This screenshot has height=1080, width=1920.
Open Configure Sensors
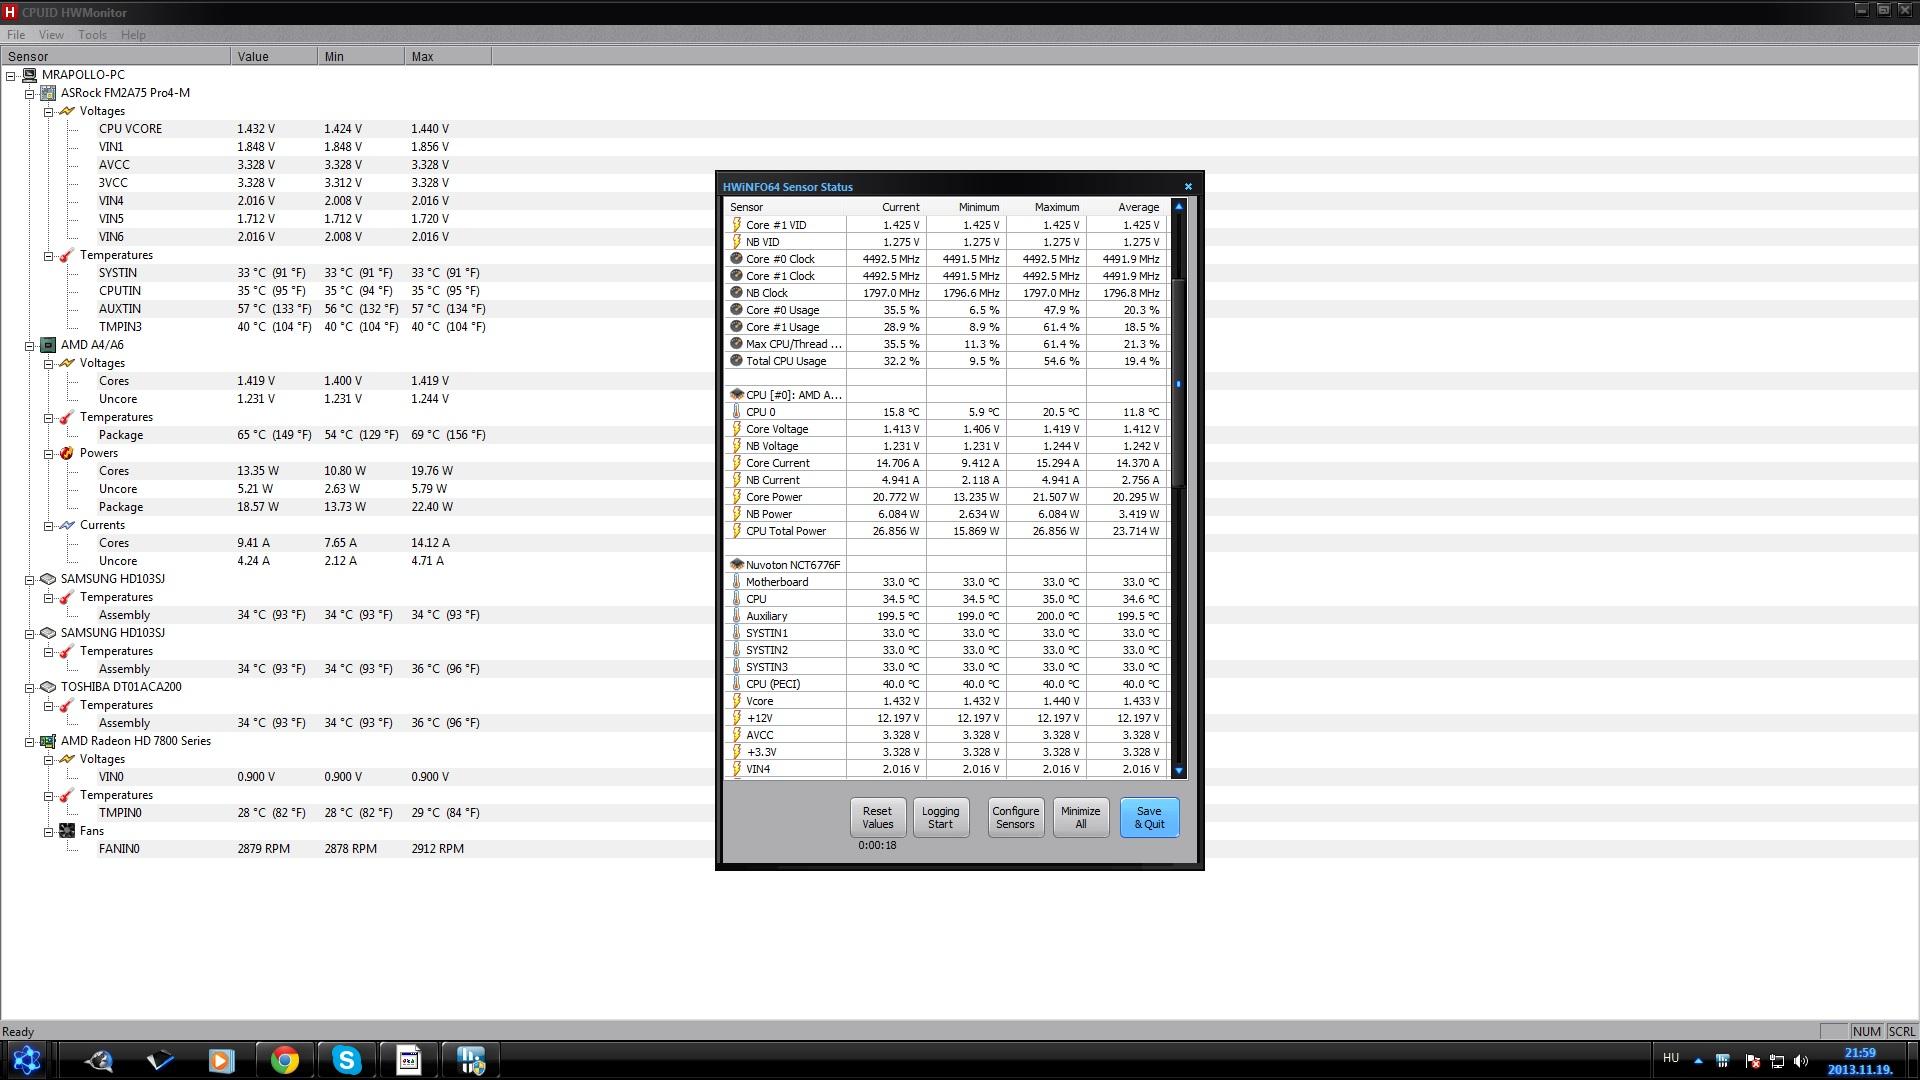point(1015,818)
